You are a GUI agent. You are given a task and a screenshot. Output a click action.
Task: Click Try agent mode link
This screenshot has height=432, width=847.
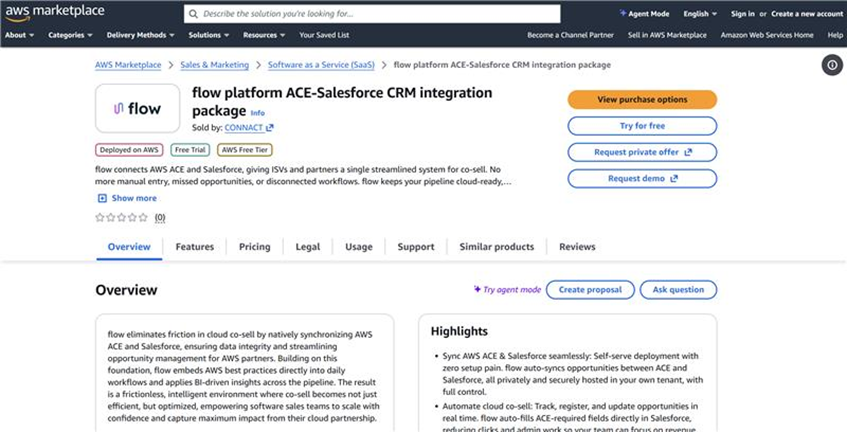(x=507, y=290)
